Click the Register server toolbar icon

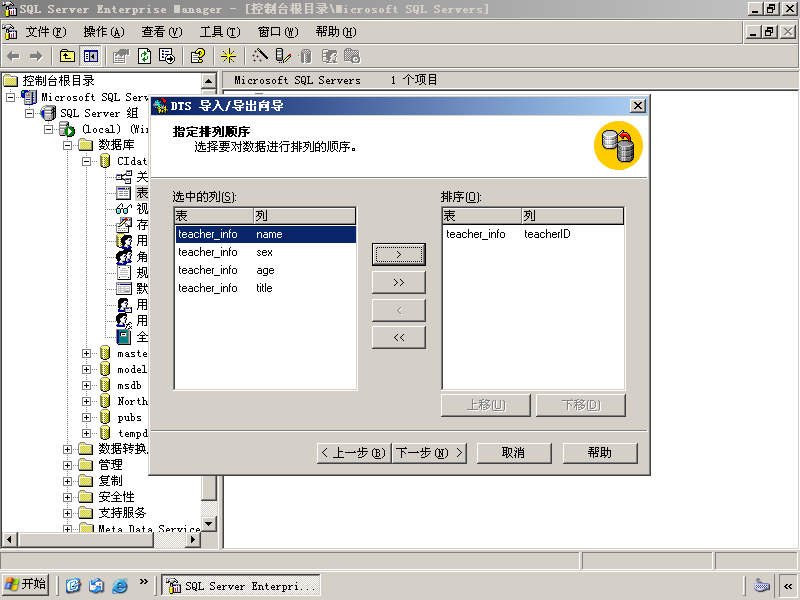tap(283, 56)
